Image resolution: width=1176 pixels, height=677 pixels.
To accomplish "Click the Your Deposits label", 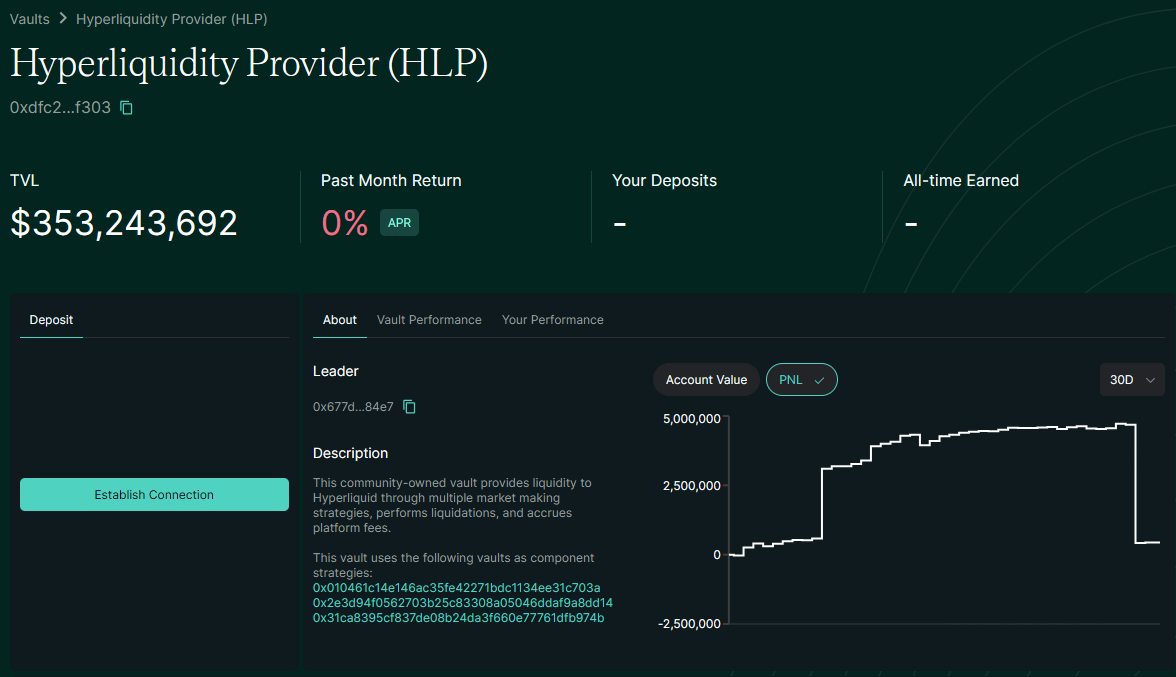I will point(664,181).
